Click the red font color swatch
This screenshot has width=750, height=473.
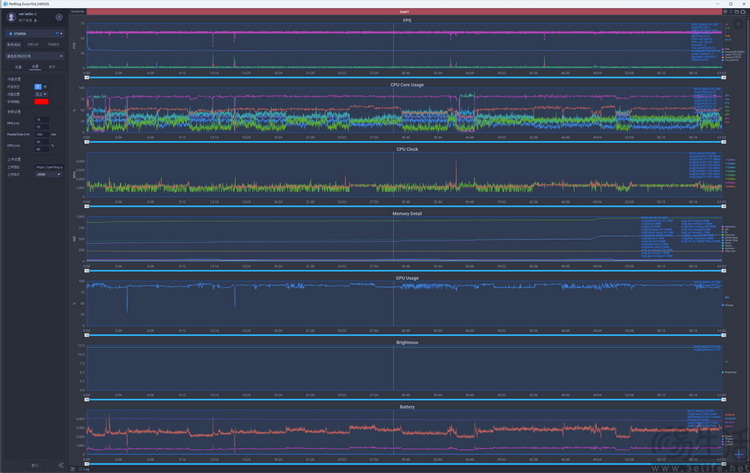pos(43,101)
